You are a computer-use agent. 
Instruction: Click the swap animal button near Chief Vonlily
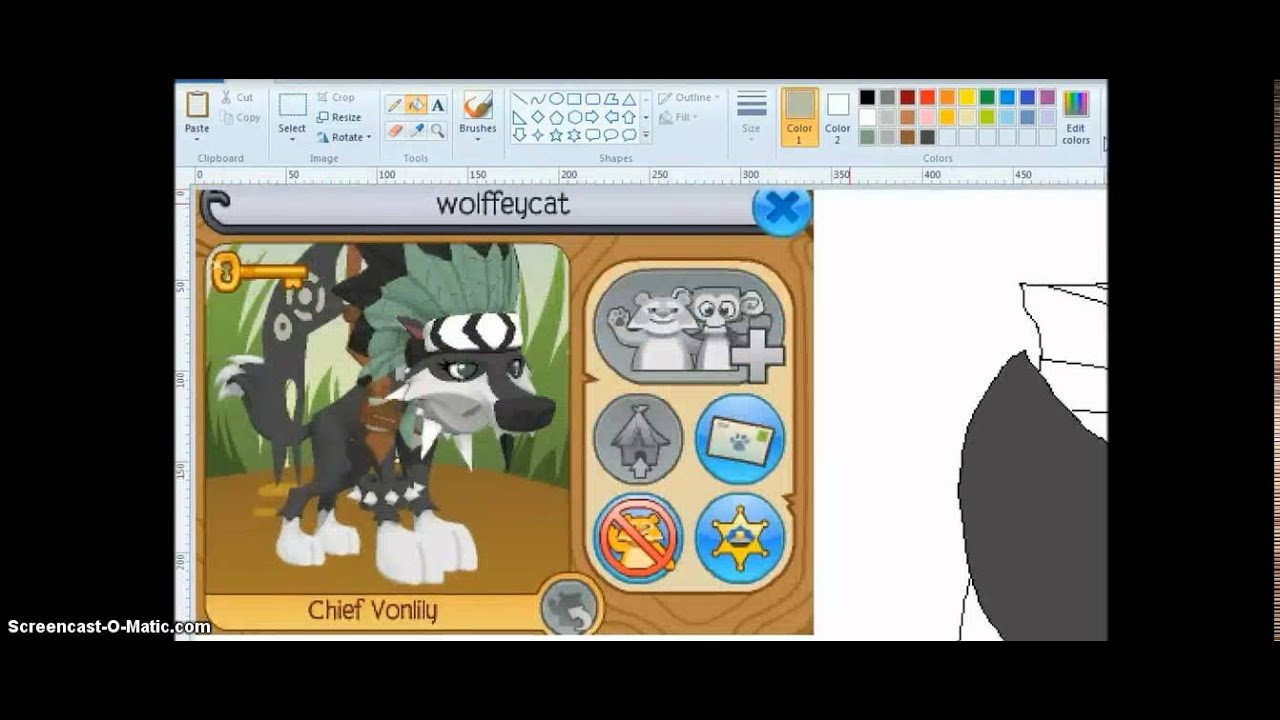[x=569, y=607]
